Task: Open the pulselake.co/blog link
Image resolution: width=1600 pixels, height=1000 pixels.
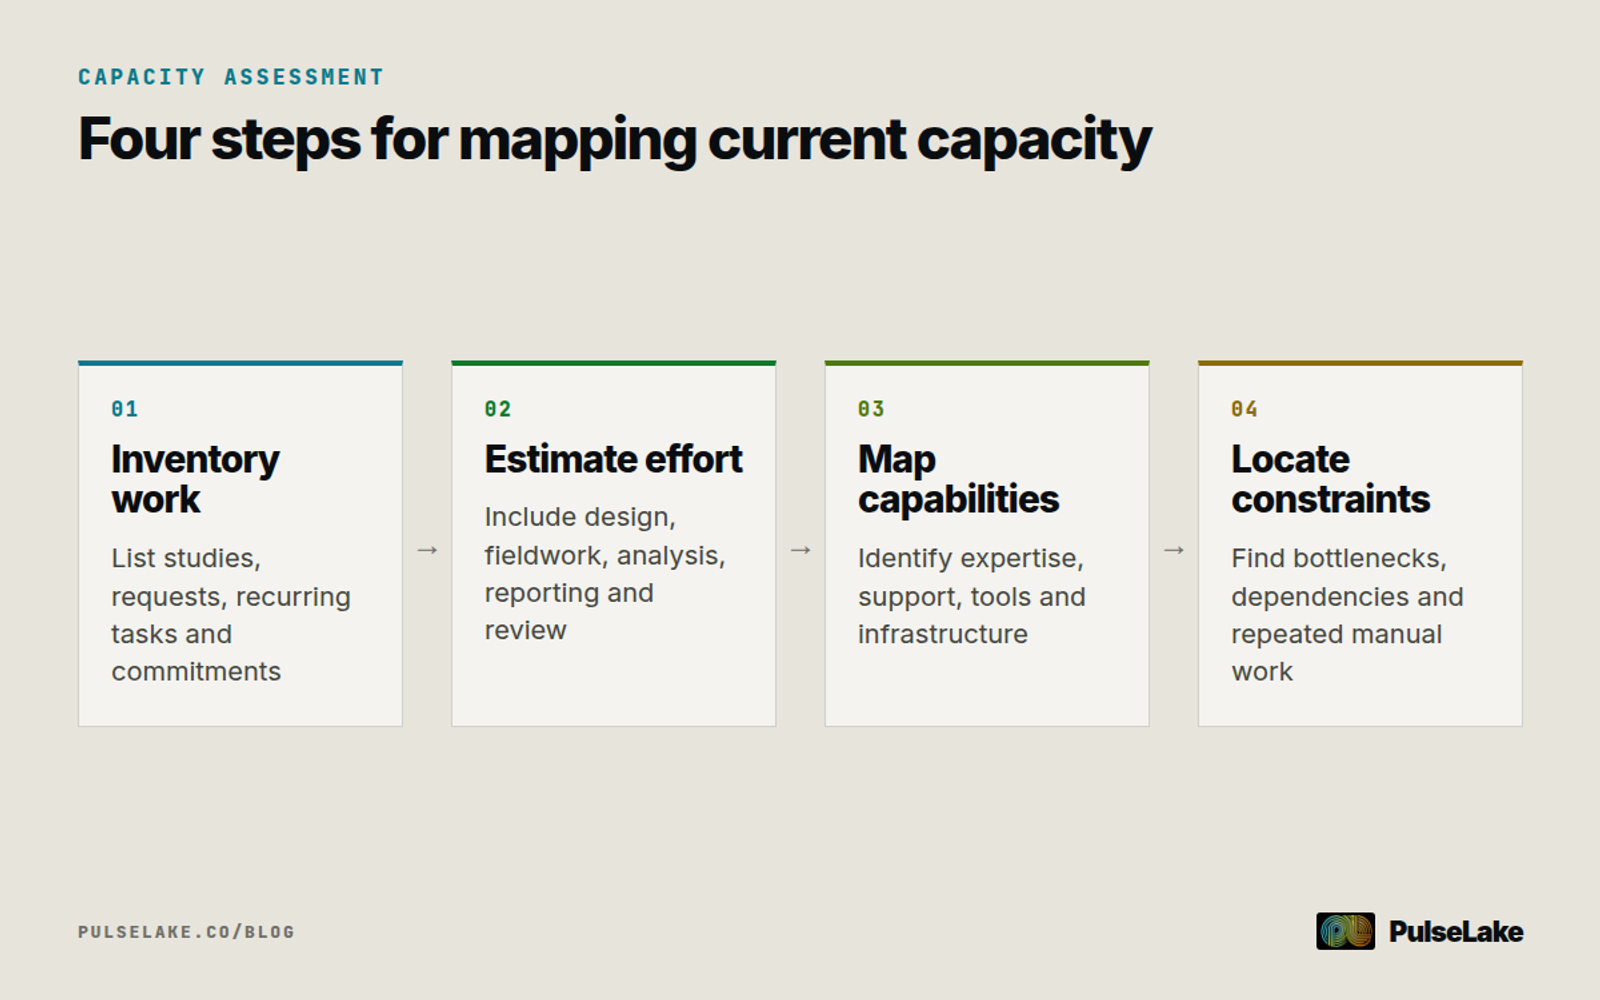Action: (x=186, y=932)
